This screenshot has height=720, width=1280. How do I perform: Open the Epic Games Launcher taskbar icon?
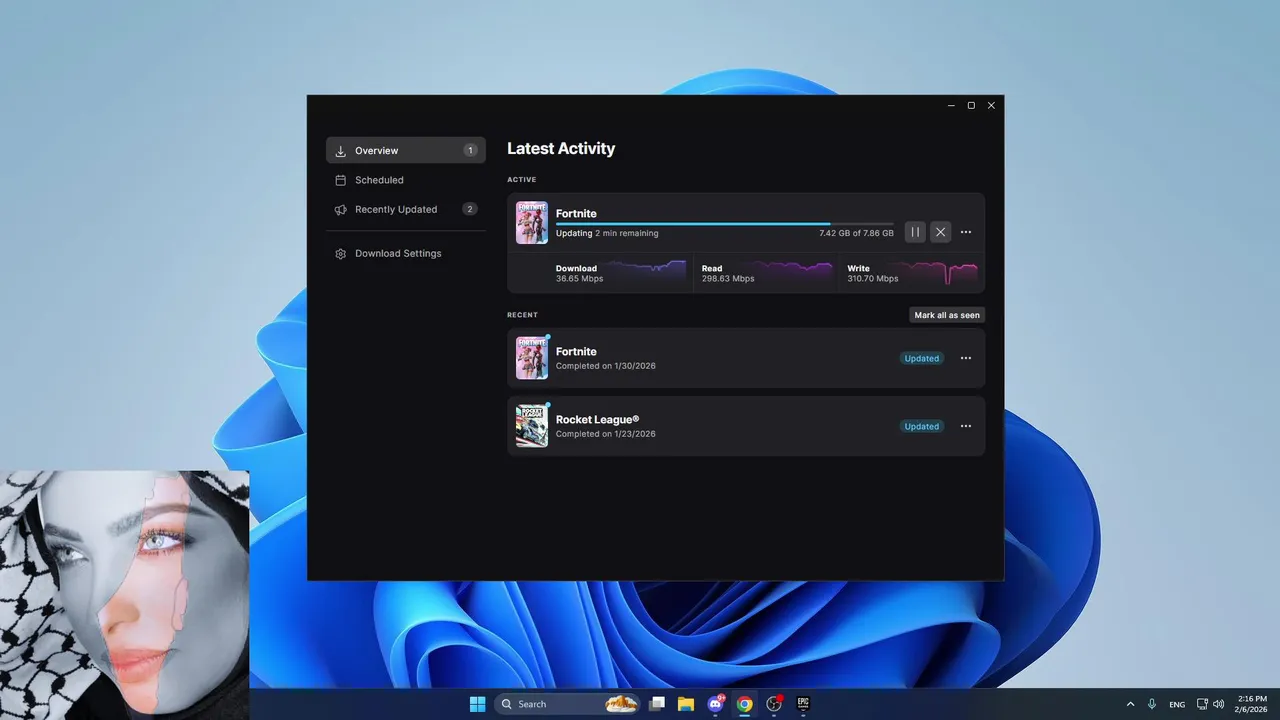coord(803,704)
